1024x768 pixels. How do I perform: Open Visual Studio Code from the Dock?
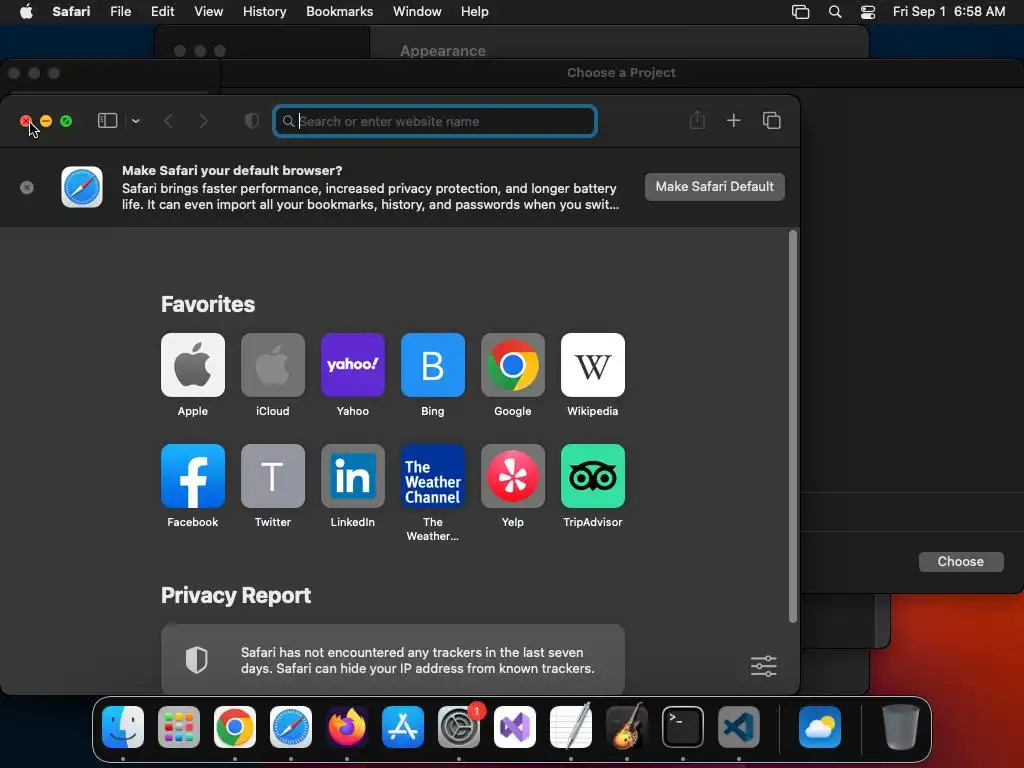pos(739,727)
